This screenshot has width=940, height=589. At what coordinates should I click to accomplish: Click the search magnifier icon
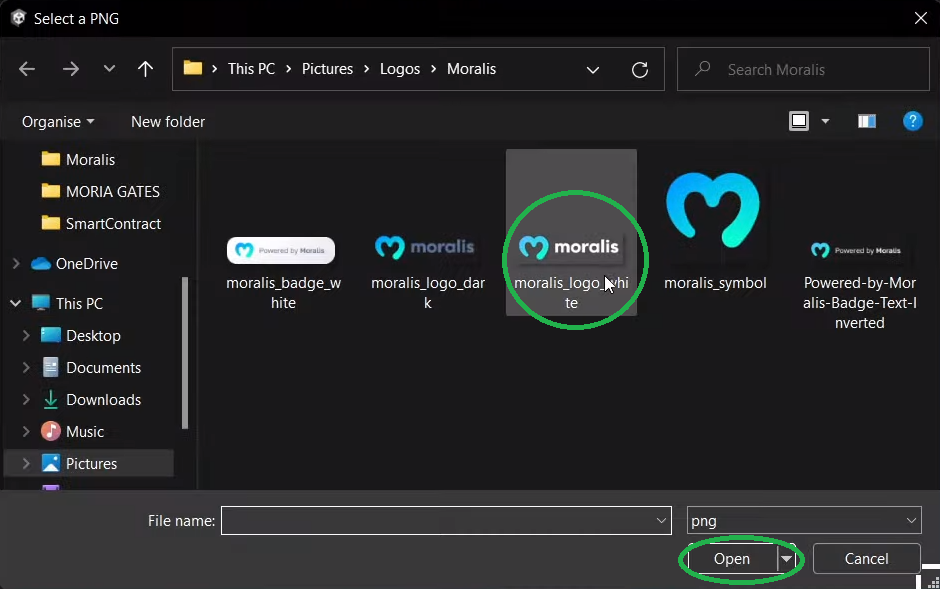(x=703, y=69)
